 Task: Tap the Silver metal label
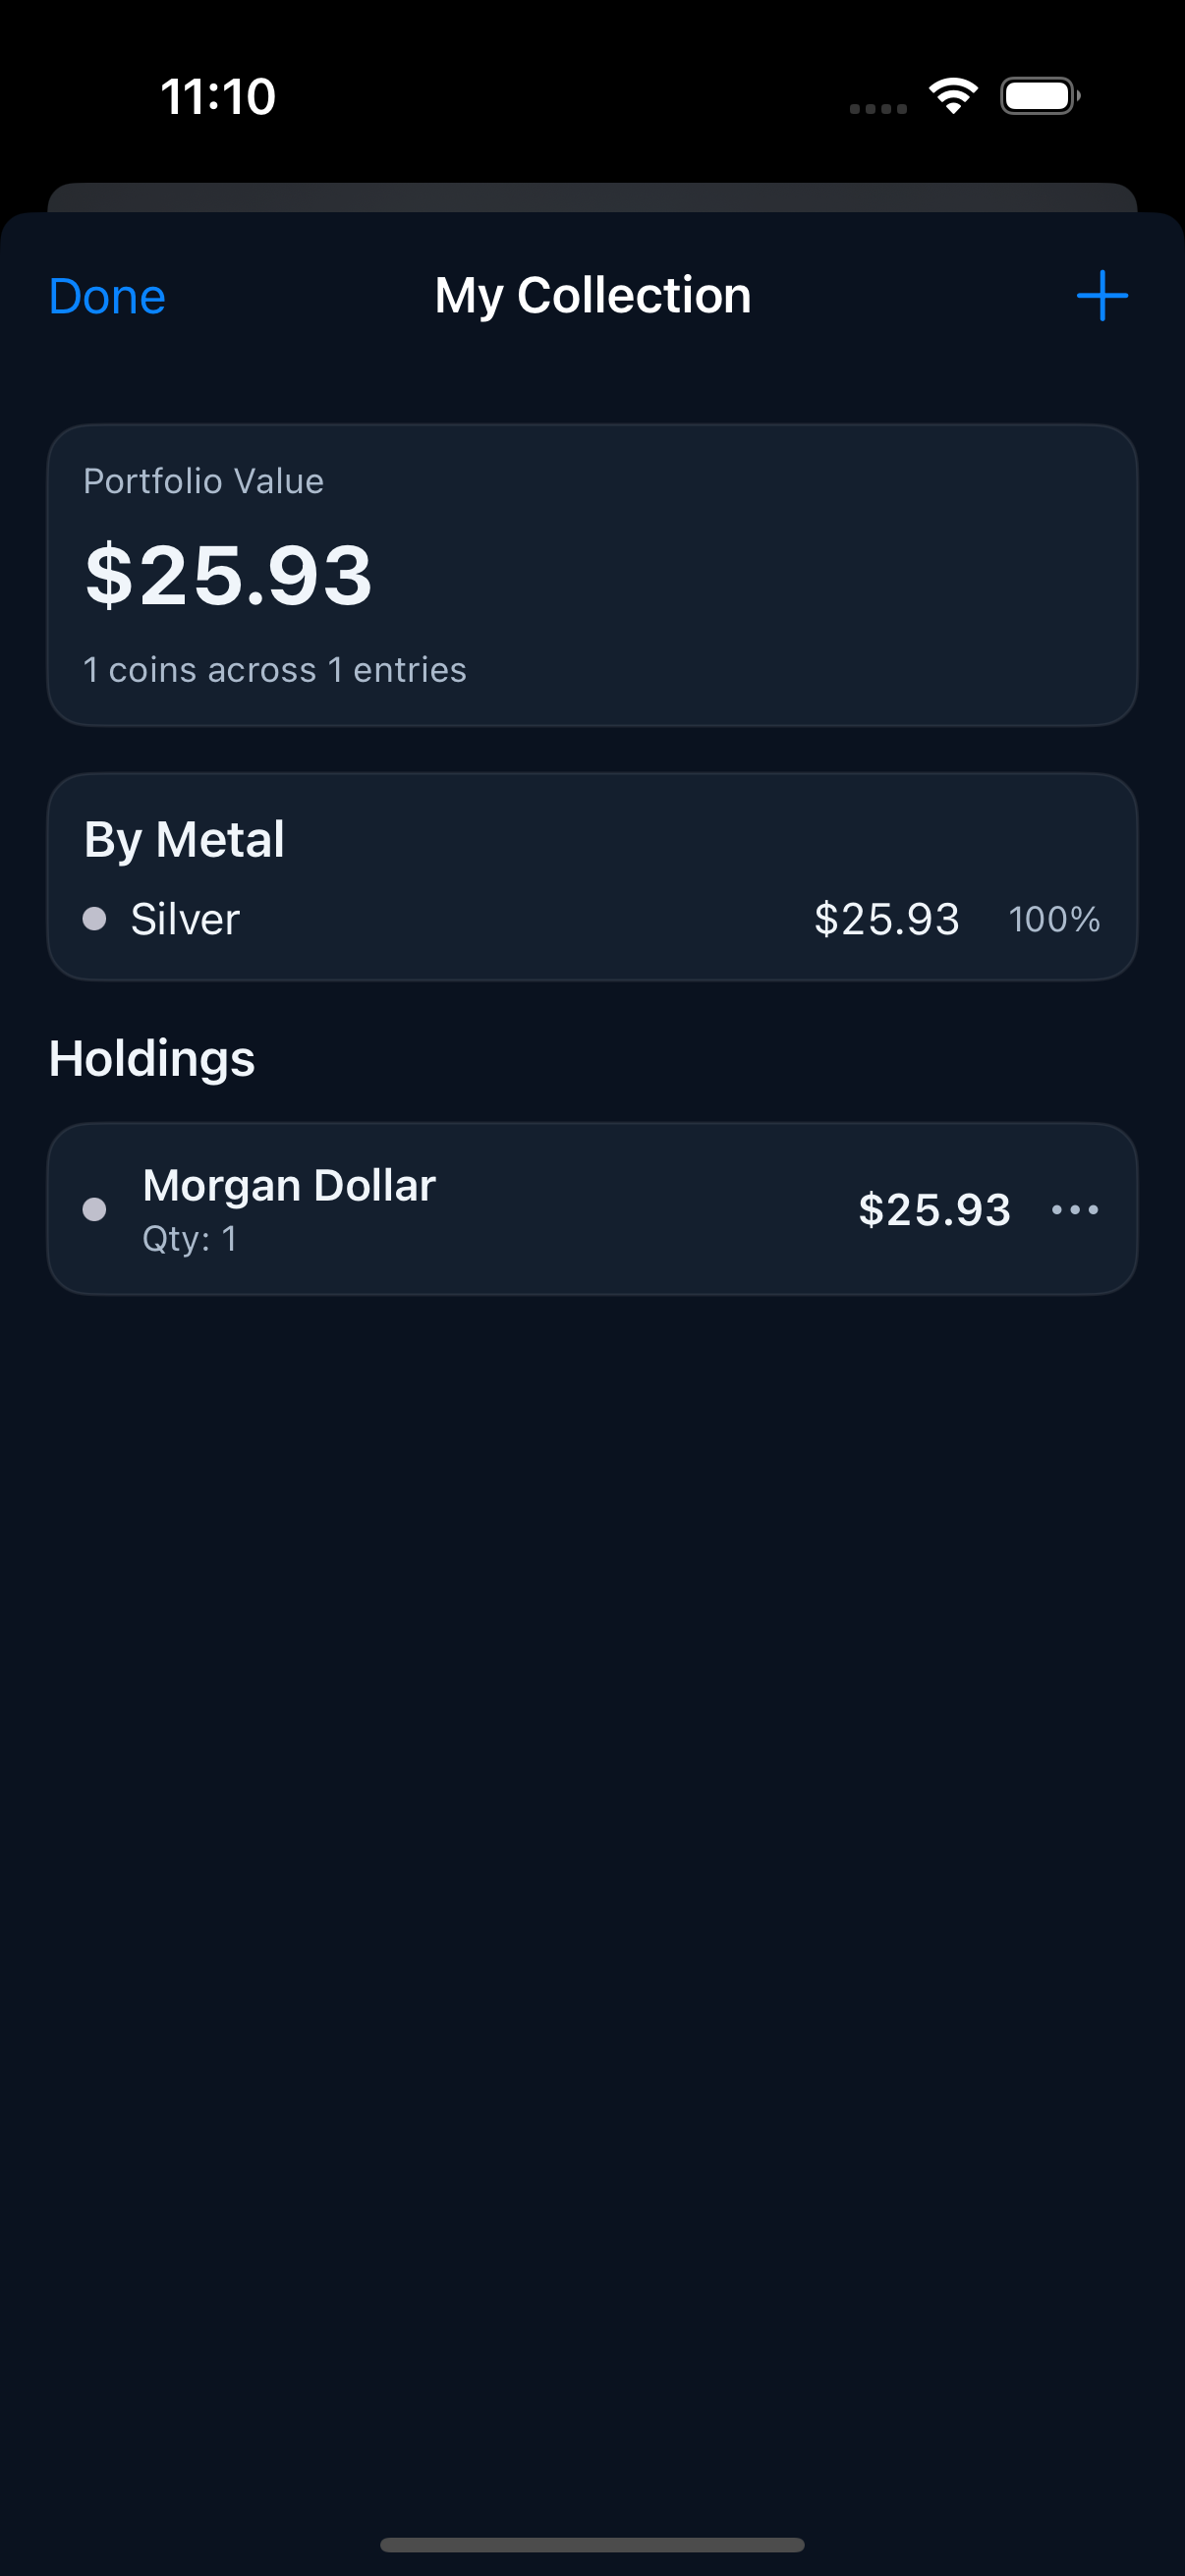point(185,919)
